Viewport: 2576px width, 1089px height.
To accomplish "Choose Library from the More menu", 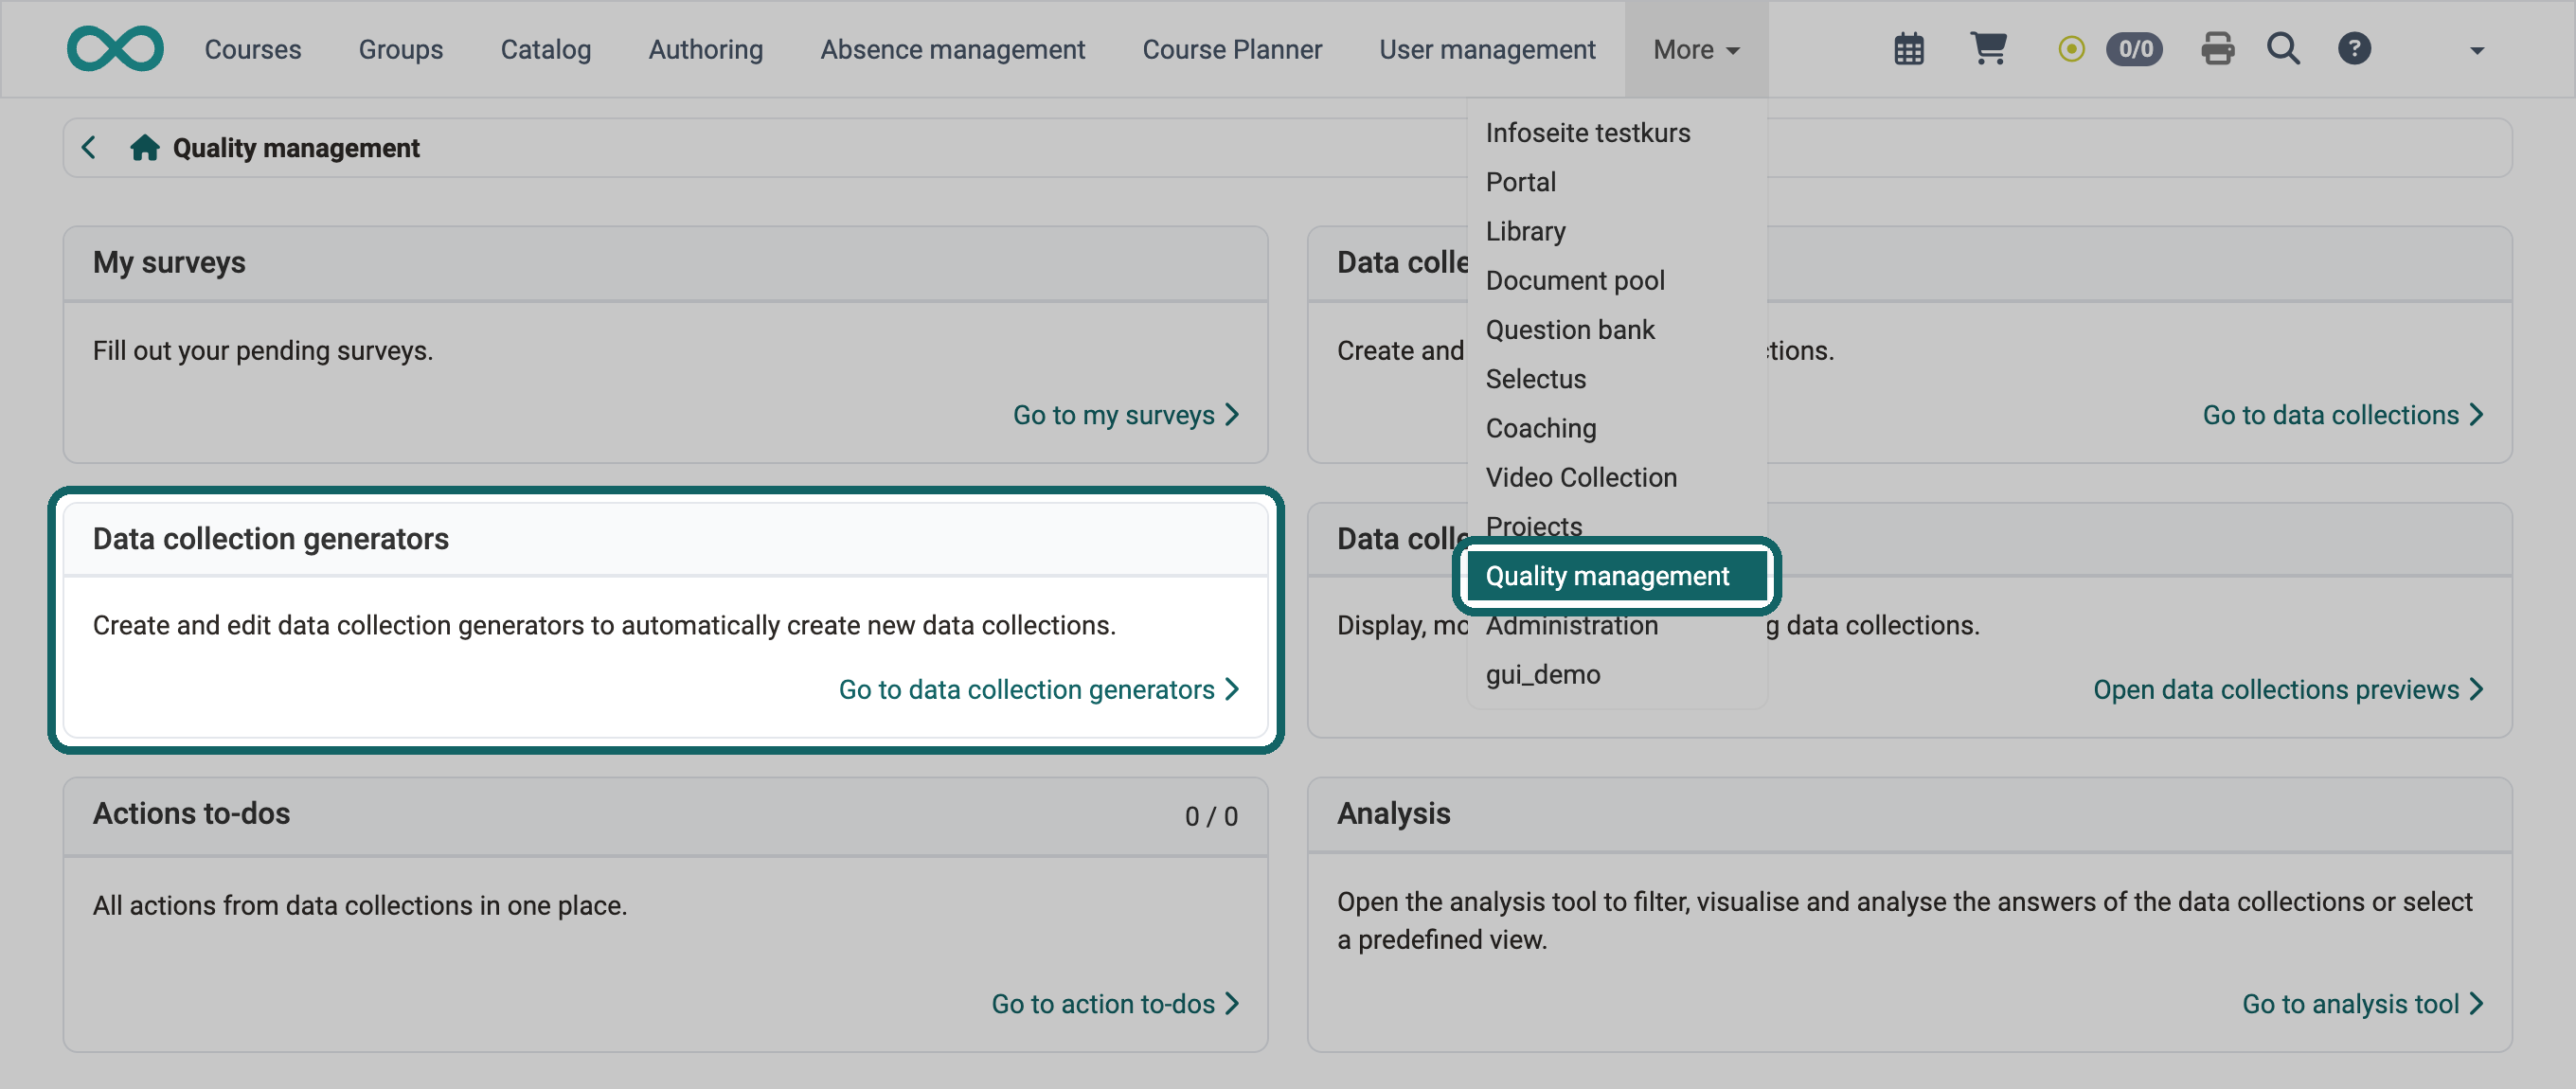I will [1617, 231].
